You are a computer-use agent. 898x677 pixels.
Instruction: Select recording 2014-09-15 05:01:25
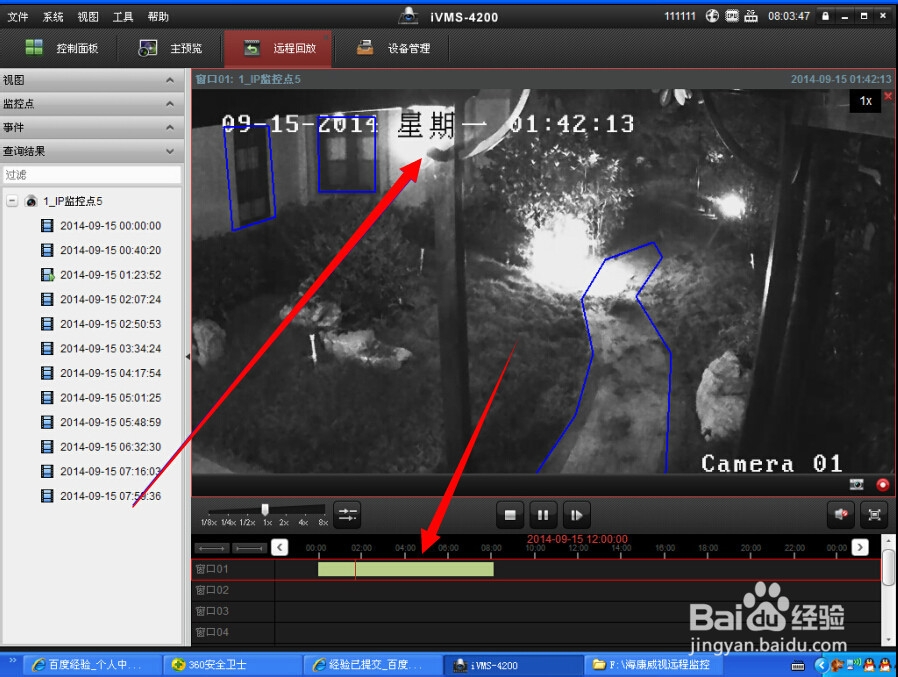point(111,397)
